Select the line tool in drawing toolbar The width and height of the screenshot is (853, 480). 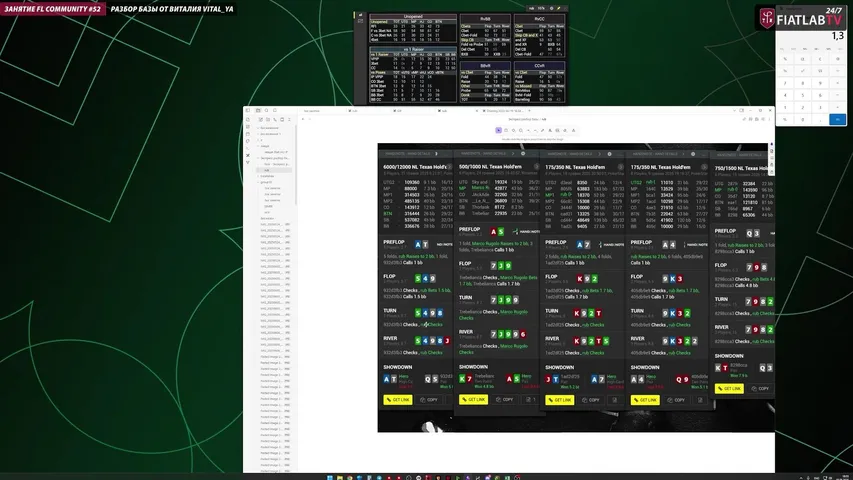click(535, 130)
